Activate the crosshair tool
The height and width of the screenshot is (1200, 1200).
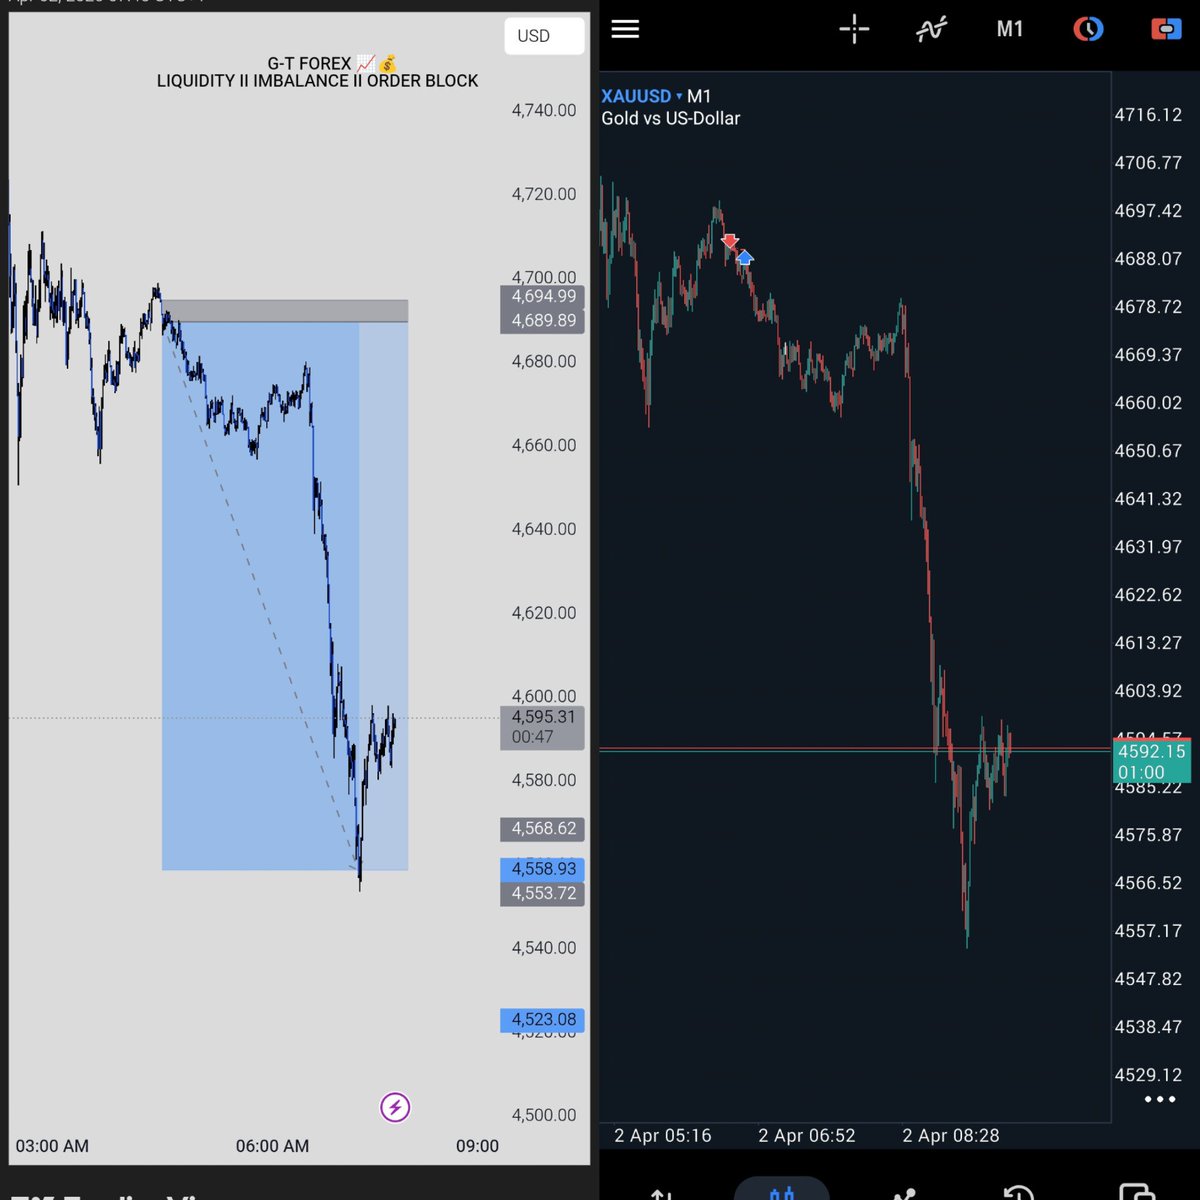click(x=854, y=29)
